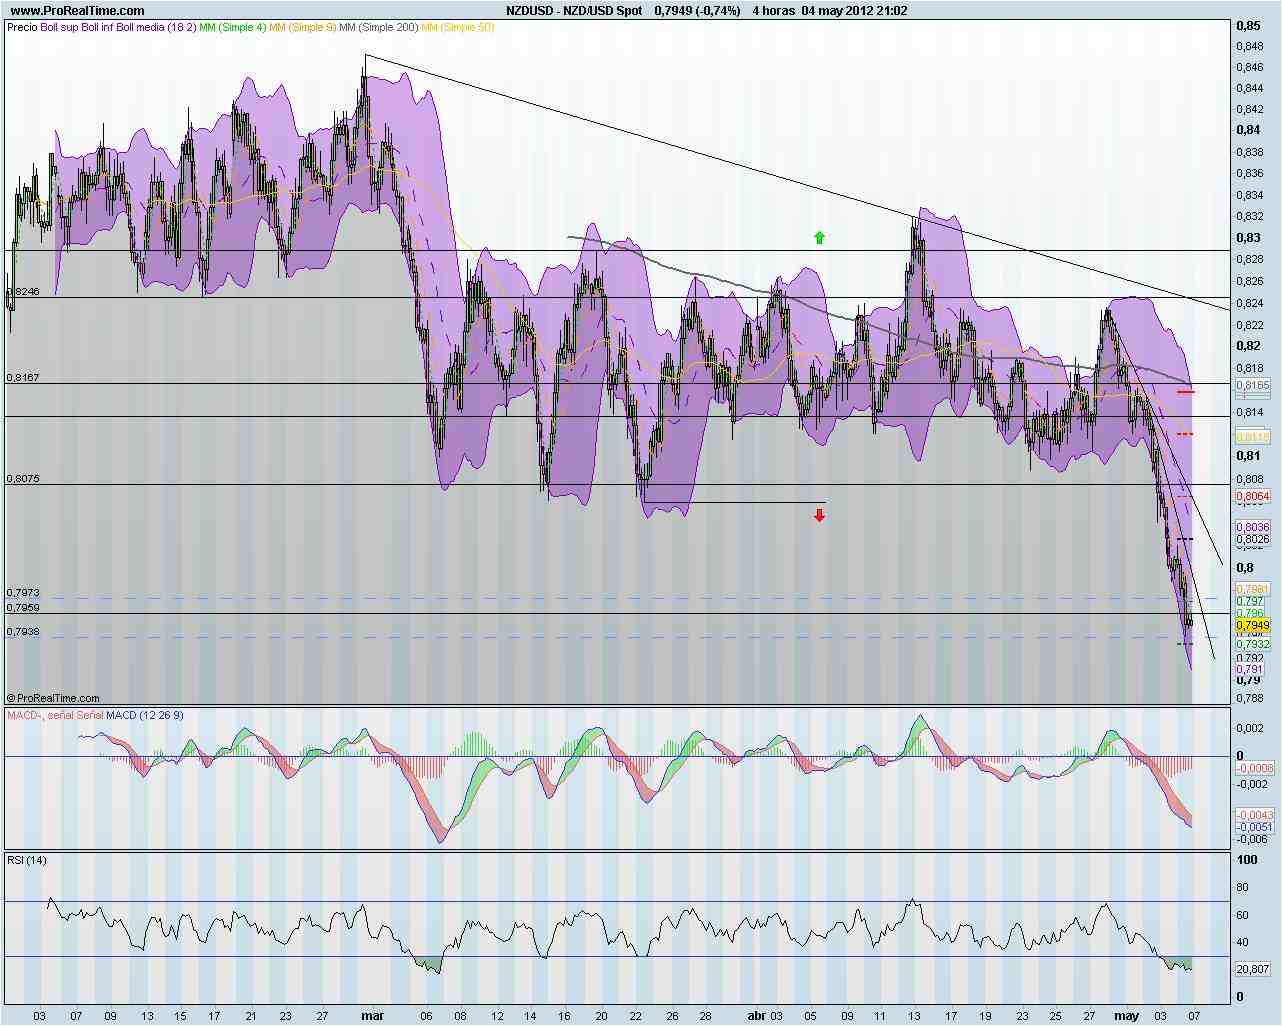Click the 'may' label on the time axis

tap(1127, 1016)
